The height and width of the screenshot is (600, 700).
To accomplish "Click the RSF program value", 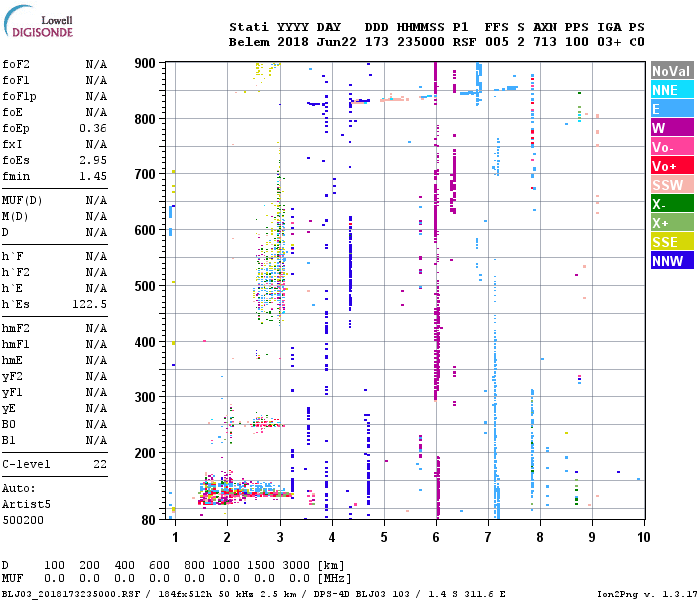I will coord(464,42).
